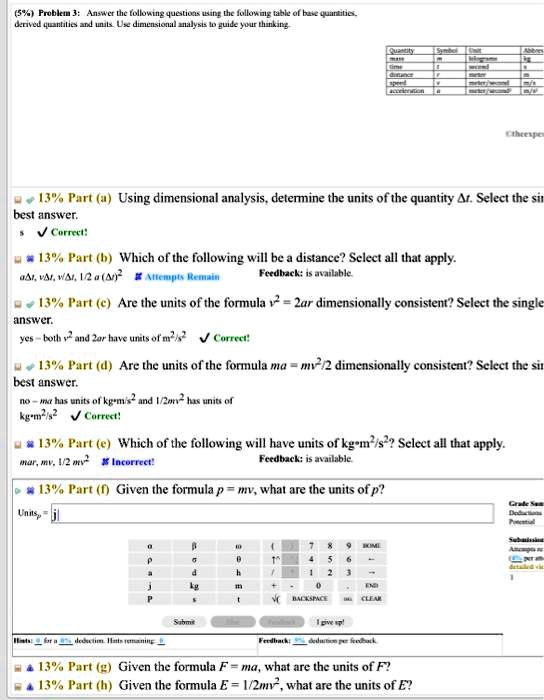Click the END key on the keypad
Image resolution: width=544 pixels, height=700 pixels.
click(371, 586)
